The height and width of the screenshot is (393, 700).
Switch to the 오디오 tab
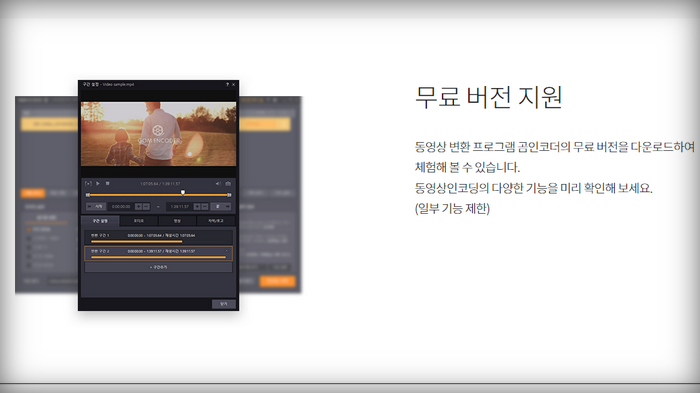(x=139, y=221)
